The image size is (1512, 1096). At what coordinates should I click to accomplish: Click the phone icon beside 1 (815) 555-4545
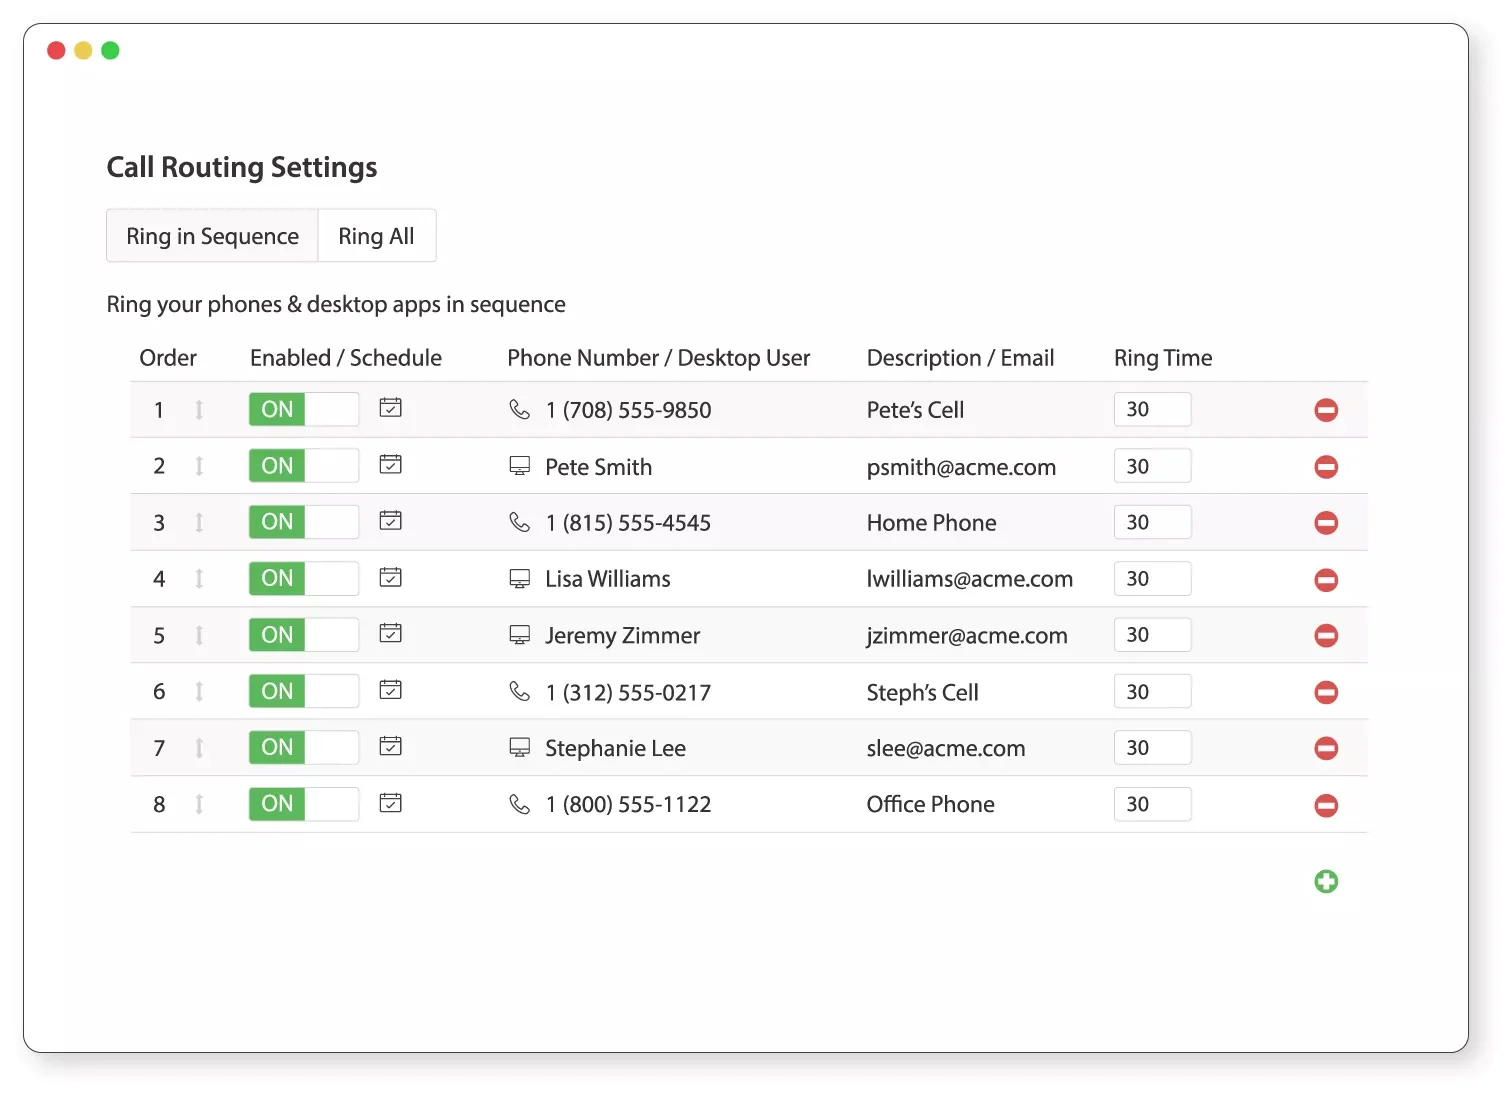point(520,522)
